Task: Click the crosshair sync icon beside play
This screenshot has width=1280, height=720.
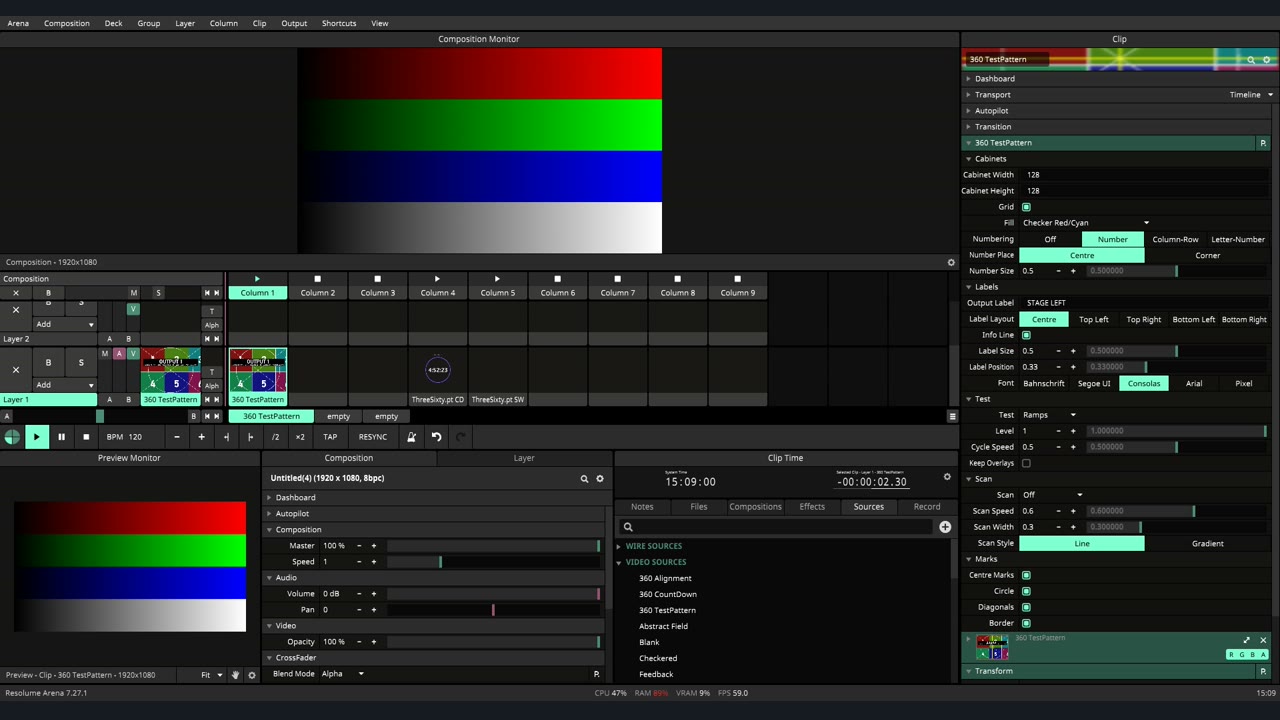Action: coord(12,437)
